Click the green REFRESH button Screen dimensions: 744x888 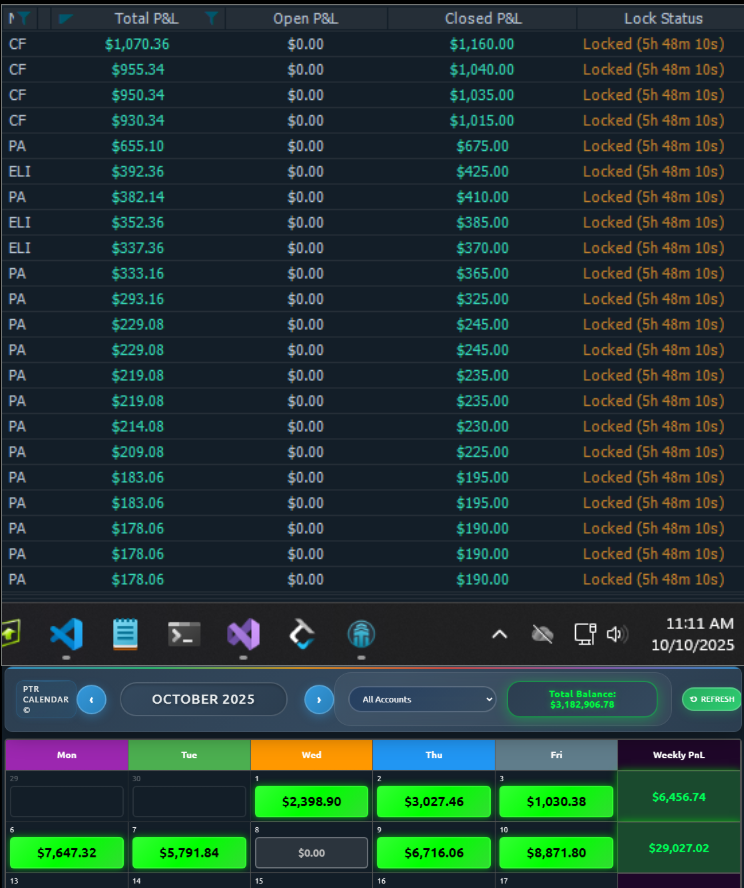[712, 699]
